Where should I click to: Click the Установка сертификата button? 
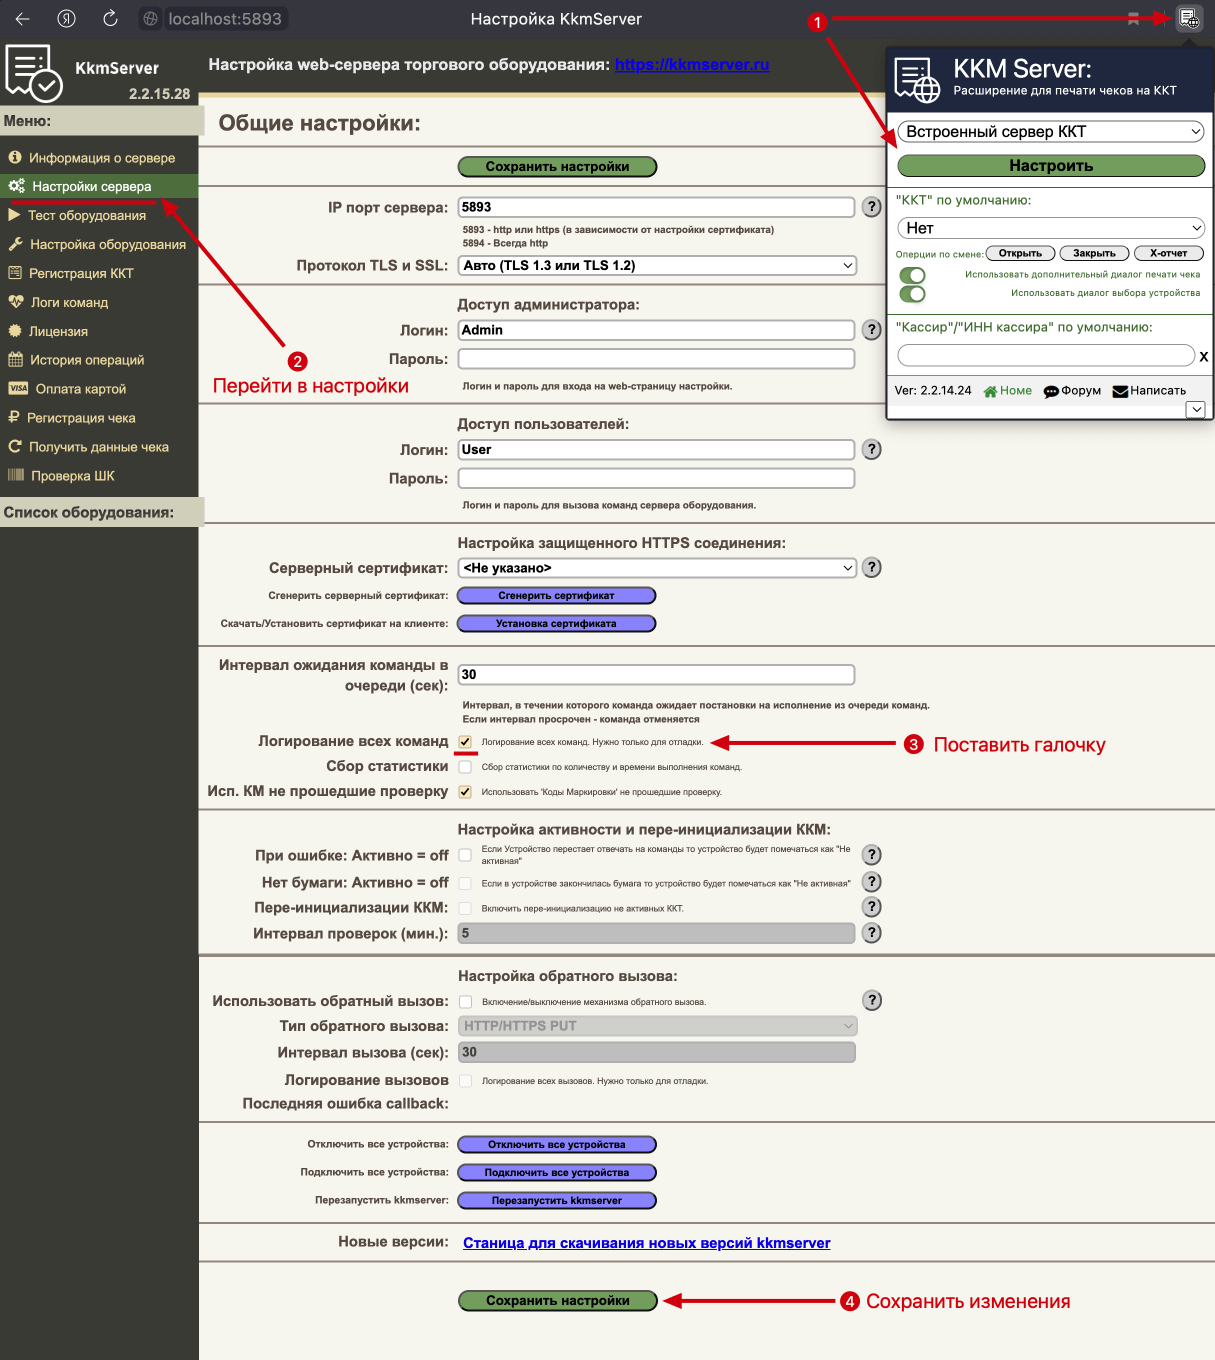point(556,624)
